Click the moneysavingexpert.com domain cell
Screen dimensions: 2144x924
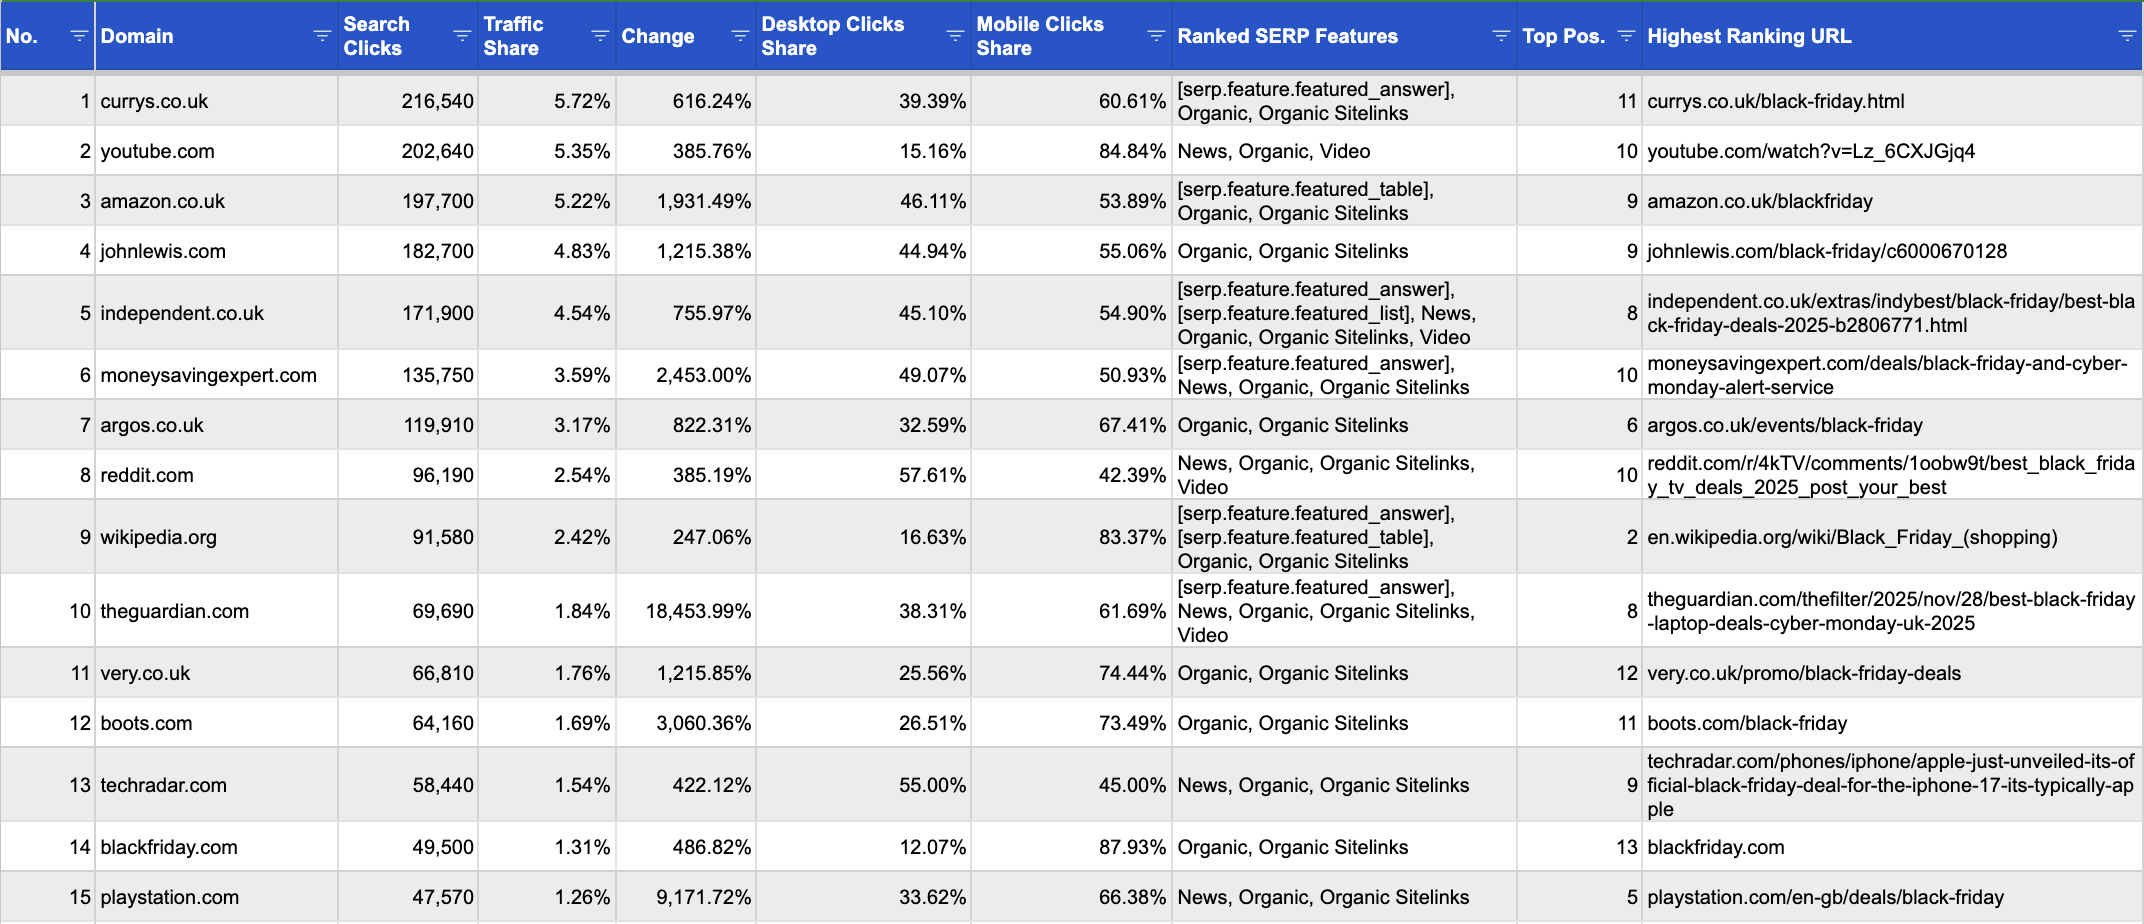coord(208,375)
